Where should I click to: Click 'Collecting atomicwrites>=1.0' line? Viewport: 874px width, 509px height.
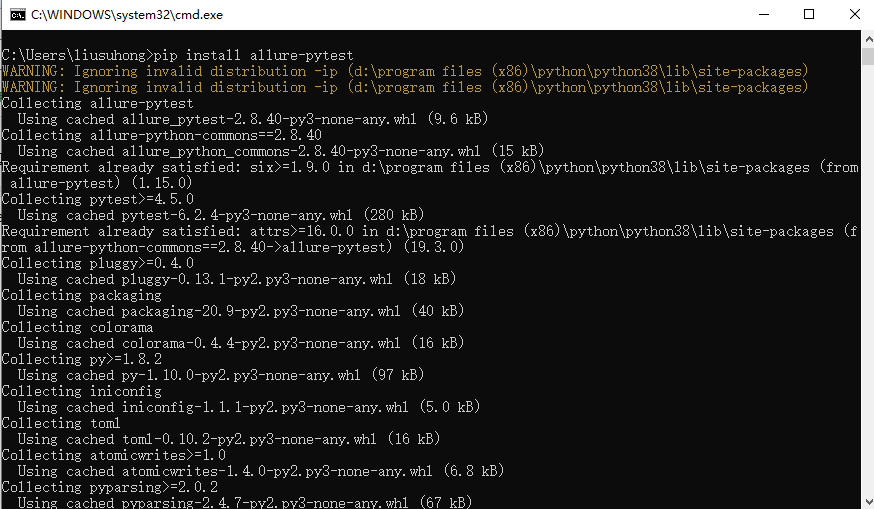pyautogui.click(x=113, y=455)
